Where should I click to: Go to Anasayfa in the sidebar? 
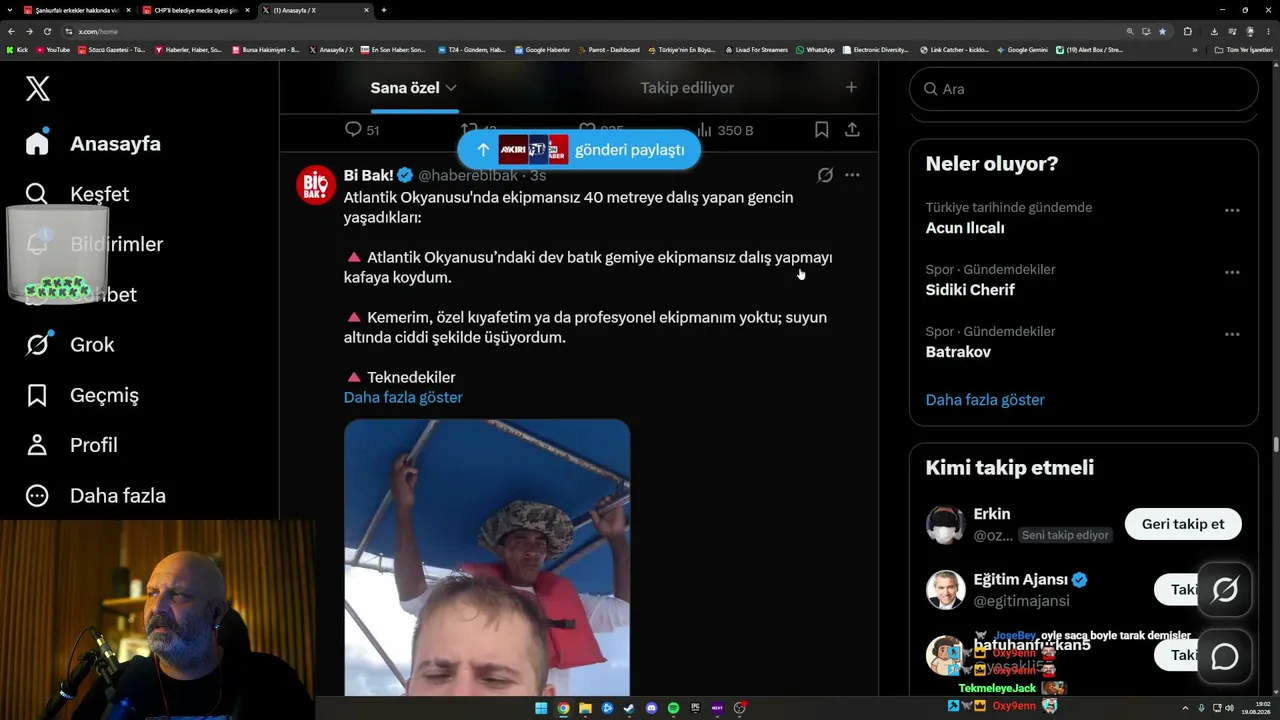94,143
